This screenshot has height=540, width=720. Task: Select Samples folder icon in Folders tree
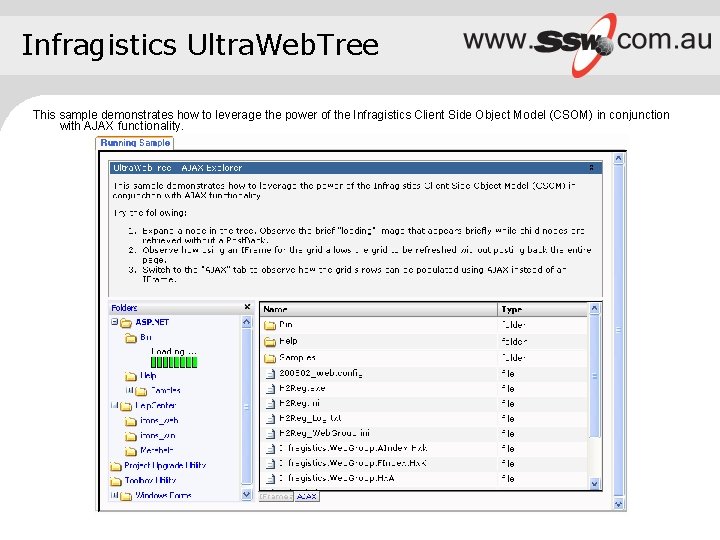141,391
